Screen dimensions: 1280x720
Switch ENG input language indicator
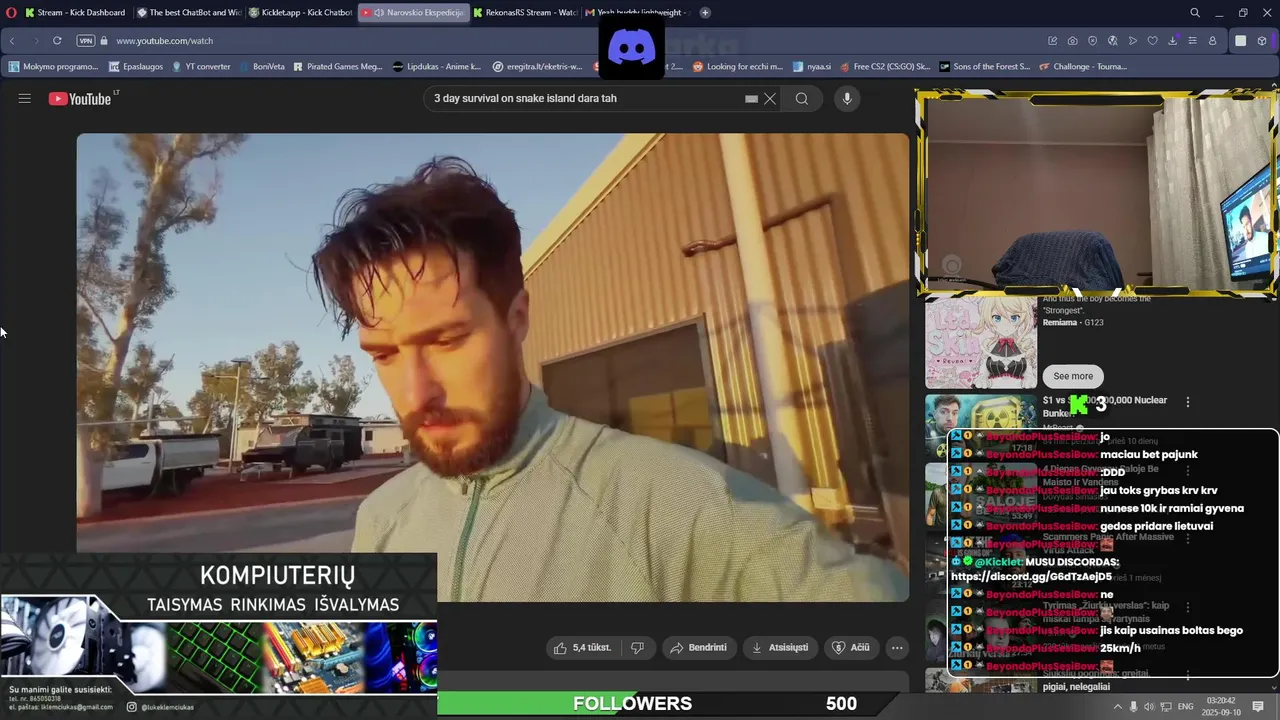(1185, 707)
